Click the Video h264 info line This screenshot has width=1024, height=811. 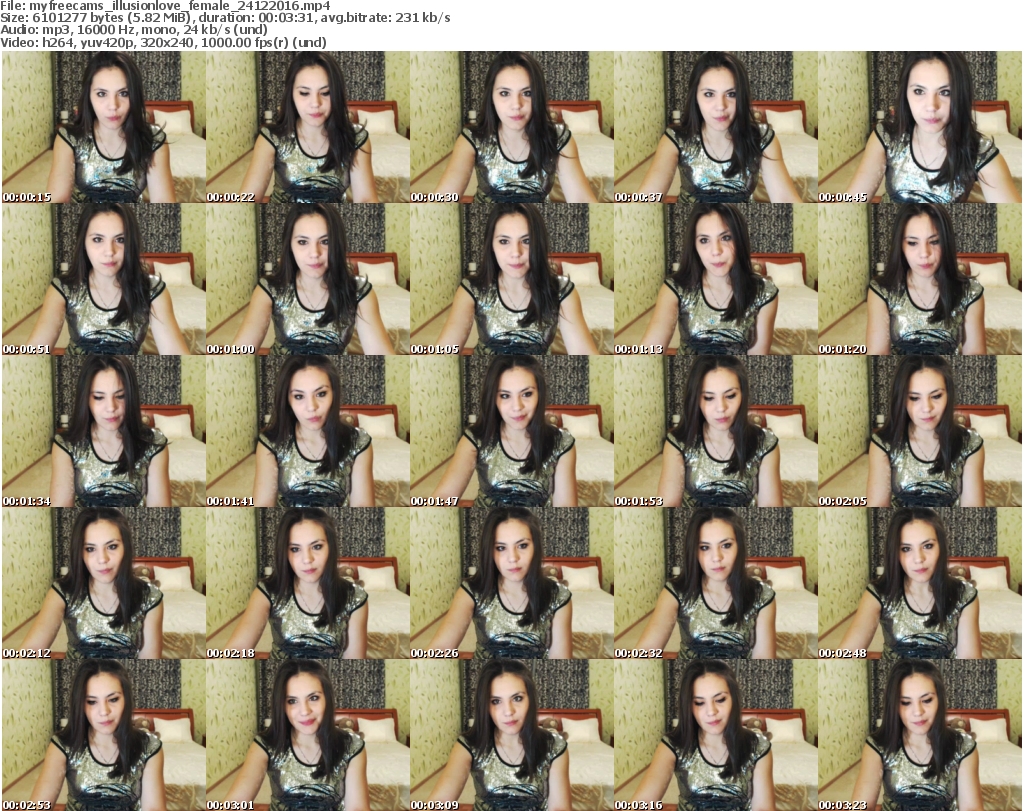[x=163, y=42]
